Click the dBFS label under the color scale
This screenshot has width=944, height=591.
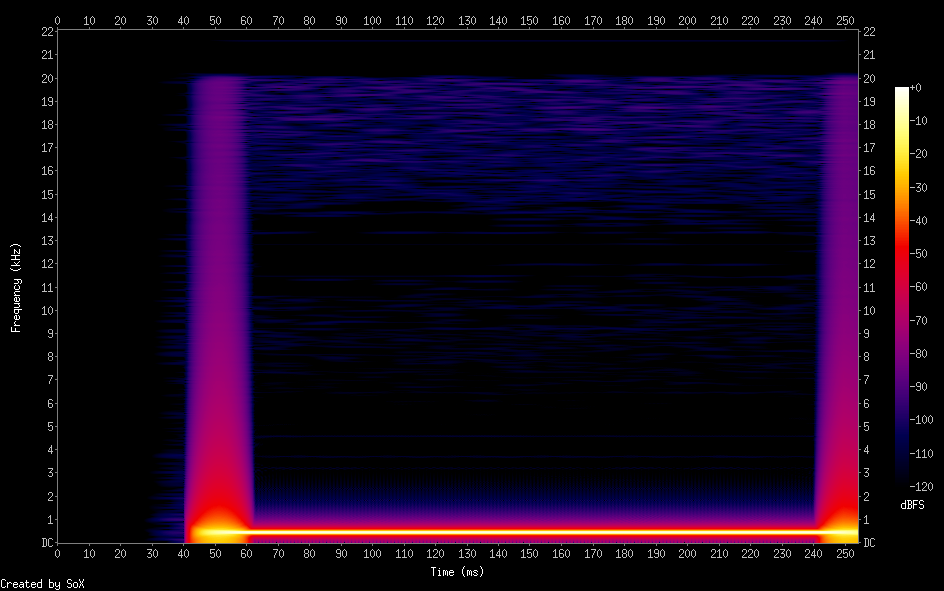pyautogui.click(x=911, y=505)
